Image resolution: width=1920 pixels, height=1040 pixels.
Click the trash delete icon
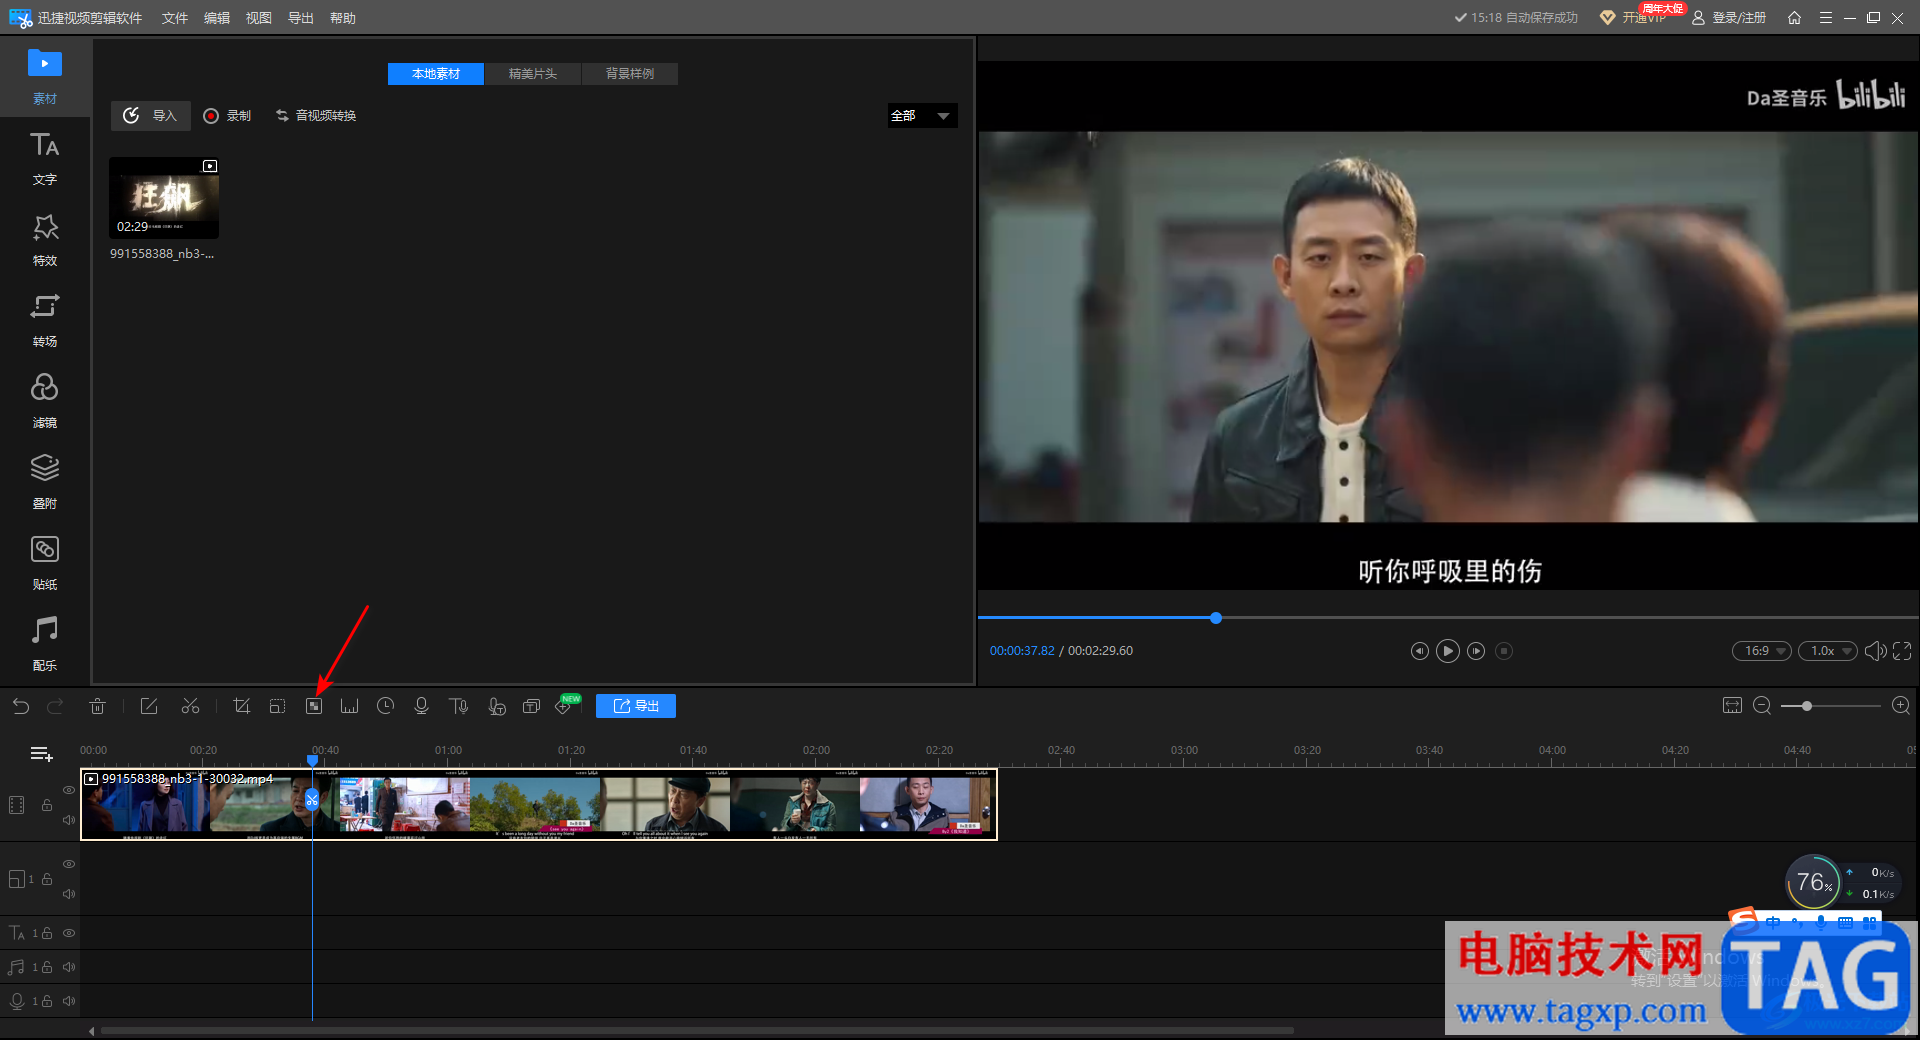click(97, 706)
